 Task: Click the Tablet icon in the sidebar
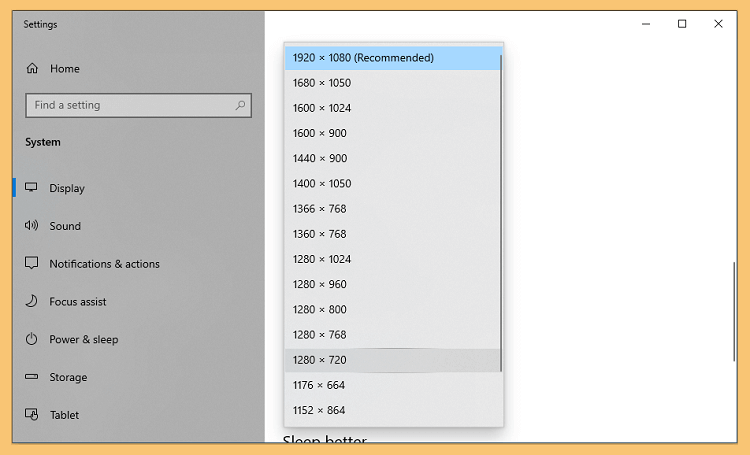(x=32, y=414)
